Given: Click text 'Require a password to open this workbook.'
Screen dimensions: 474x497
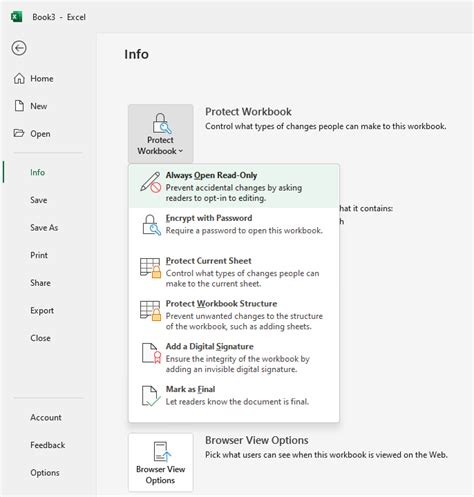Looking at the screenshot, I should coord(244,231).
